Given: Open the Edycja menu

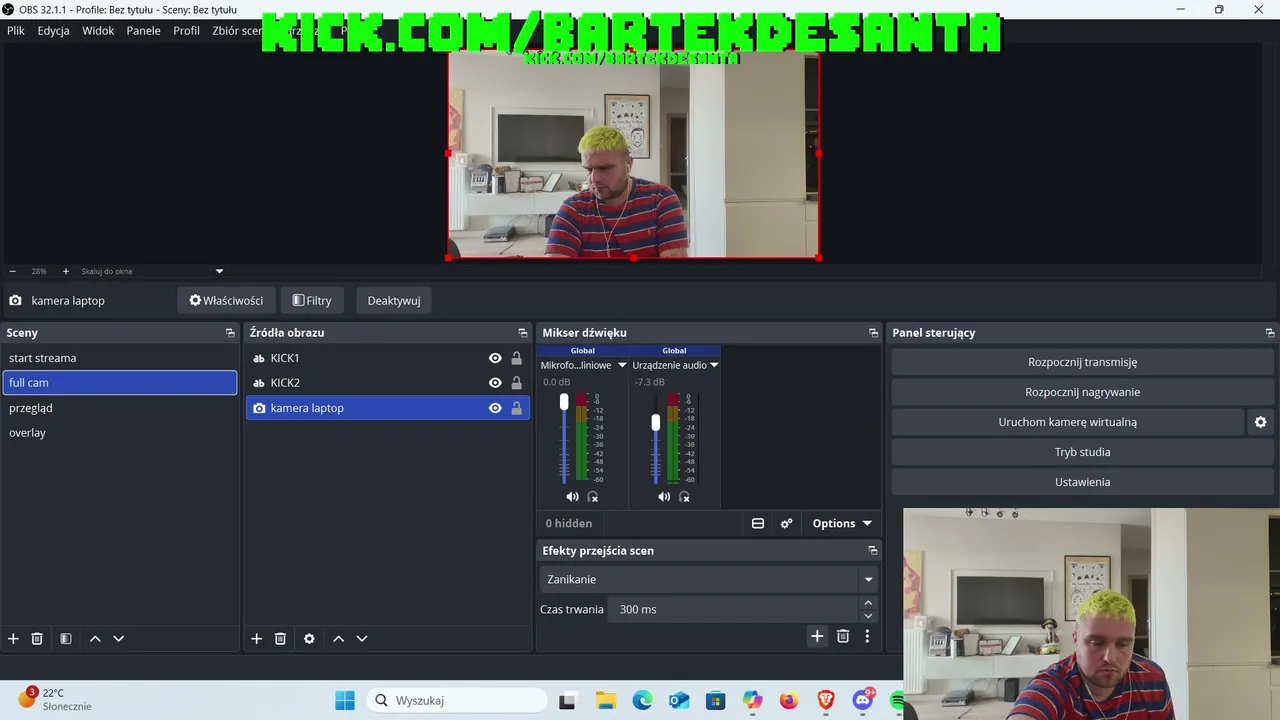Looking at the screenshot, I should [54, 31].
